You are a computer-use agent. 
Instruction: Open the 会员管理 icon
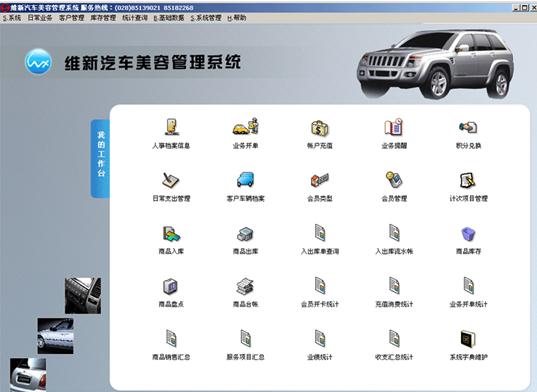394,179
